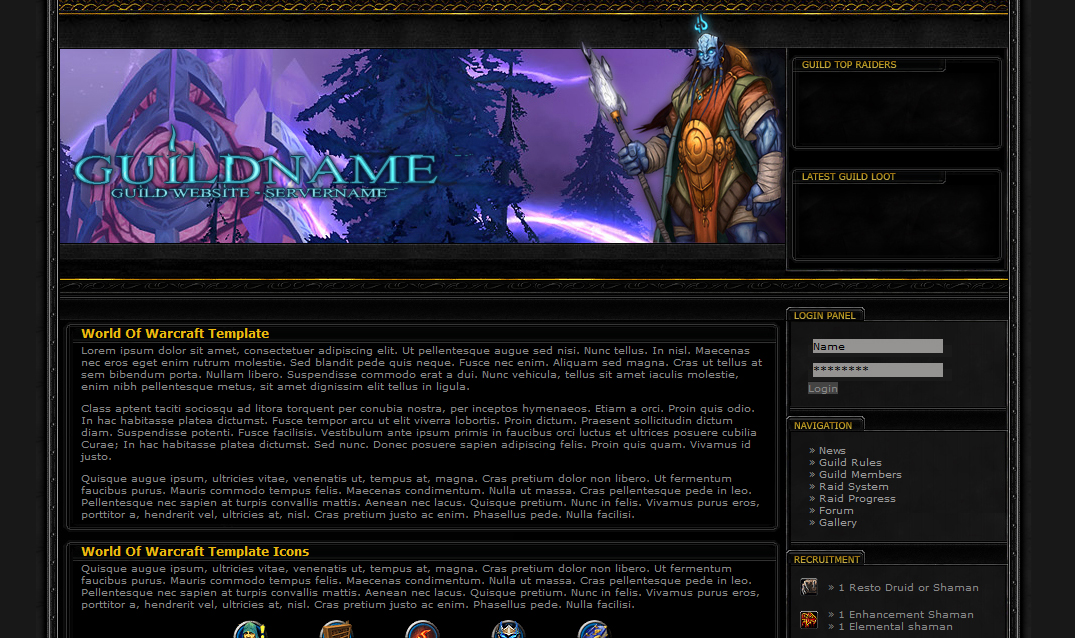
Task: Click the hooded figure quest icon
Action: [250, 629]
